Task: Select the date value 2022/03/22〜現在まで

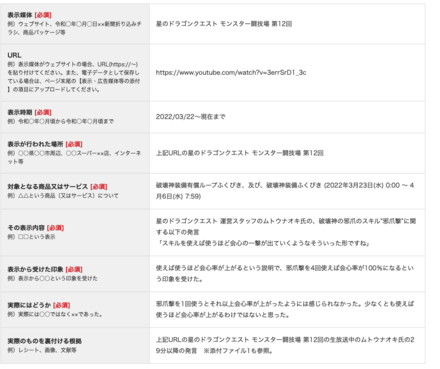Action: point(190,117)
